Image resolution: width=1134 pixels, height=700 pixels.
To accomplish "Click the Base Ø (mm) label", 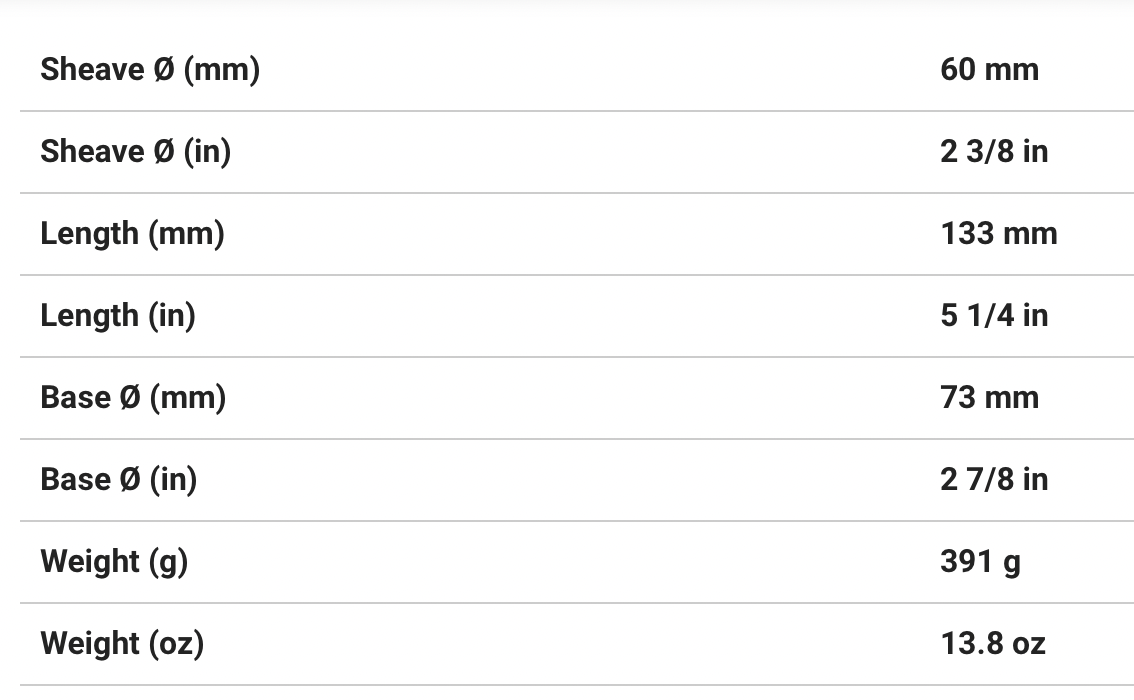I will pos(133,398).
